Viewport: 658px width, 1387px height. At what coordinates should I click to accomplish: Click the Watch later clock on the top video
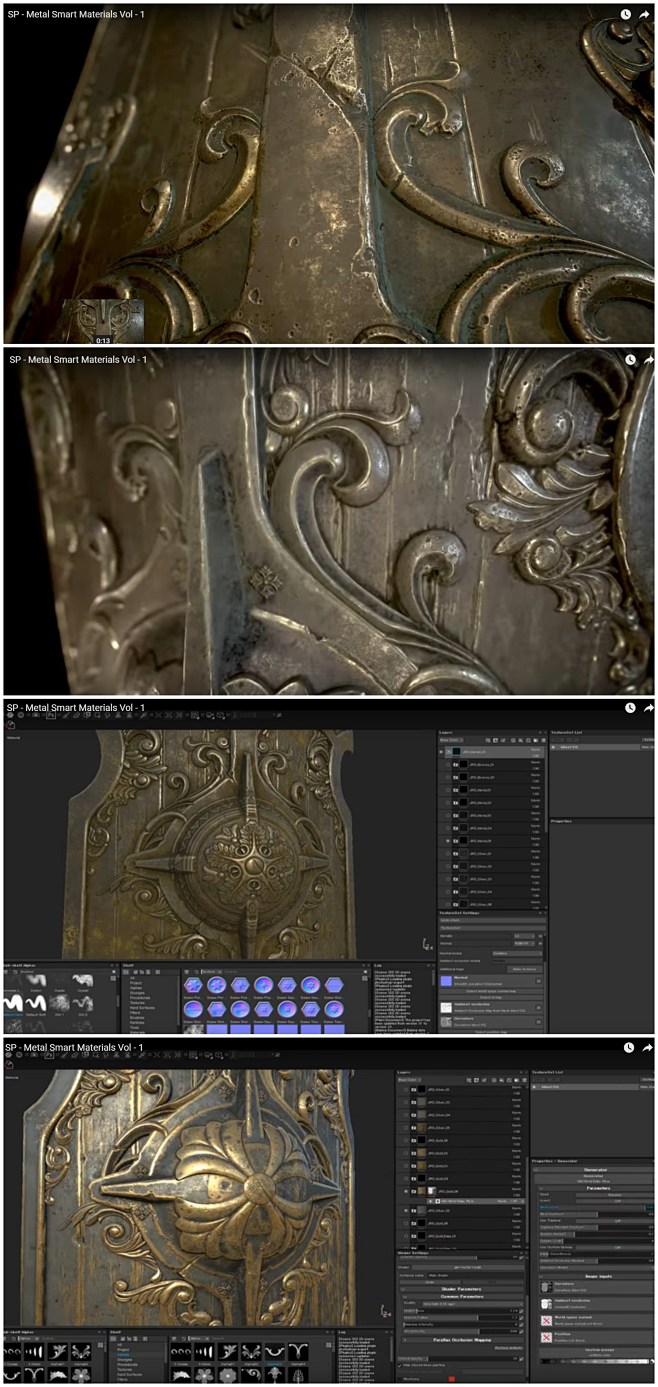tap(626, 15)
